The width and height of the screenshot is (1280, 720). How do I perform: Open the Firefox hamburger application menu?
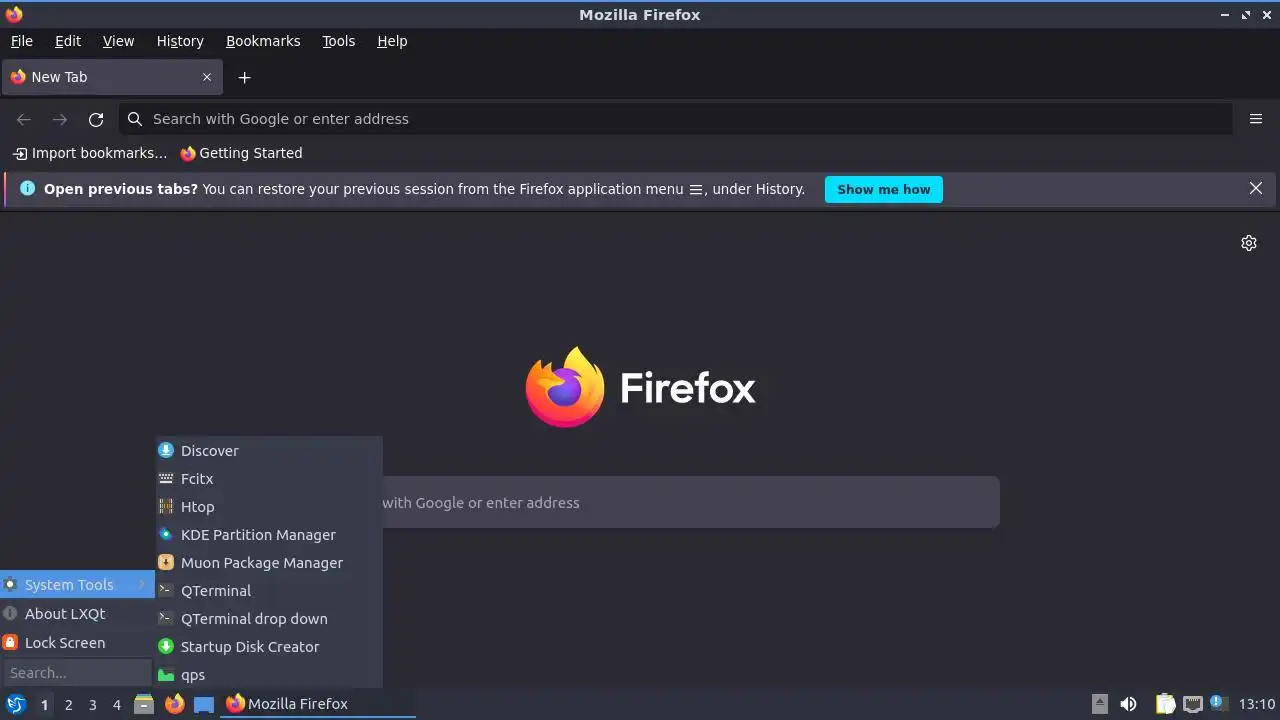click(x=1256, y=119)
